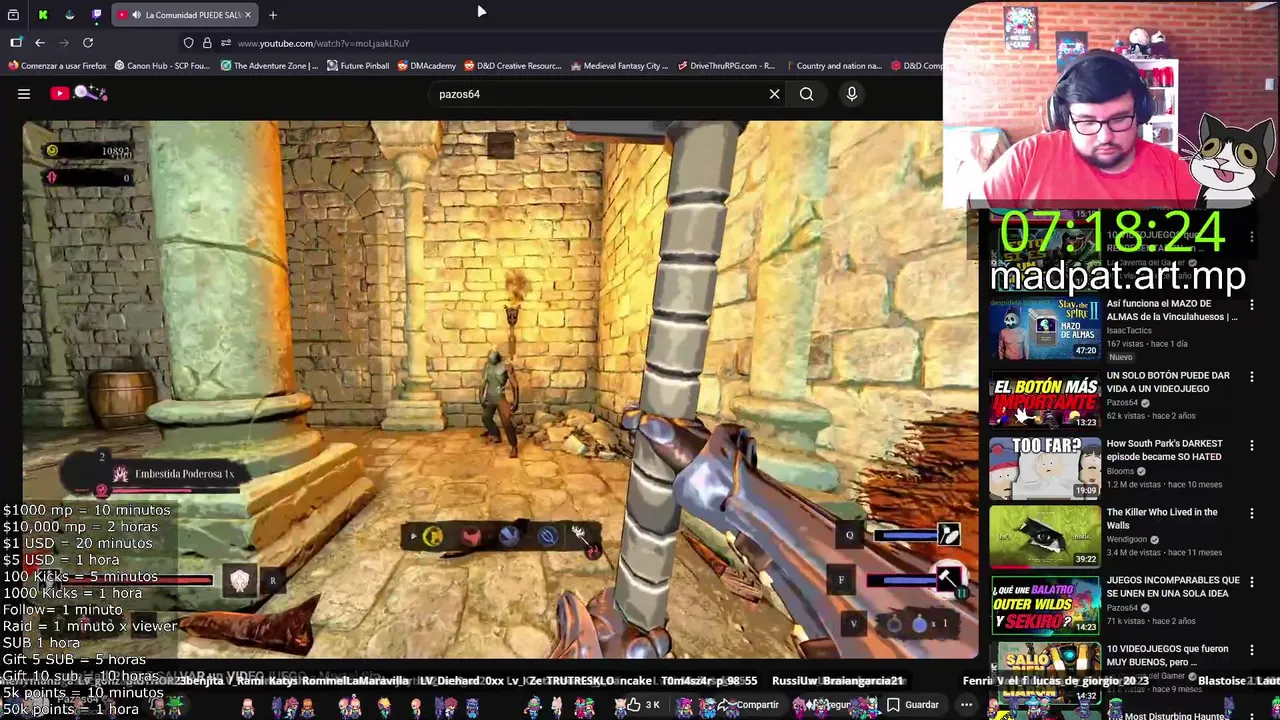Open The Adventure Zone bookmark
The width and height of the screenshot is (1280, 720).
[x=269, y=66]
